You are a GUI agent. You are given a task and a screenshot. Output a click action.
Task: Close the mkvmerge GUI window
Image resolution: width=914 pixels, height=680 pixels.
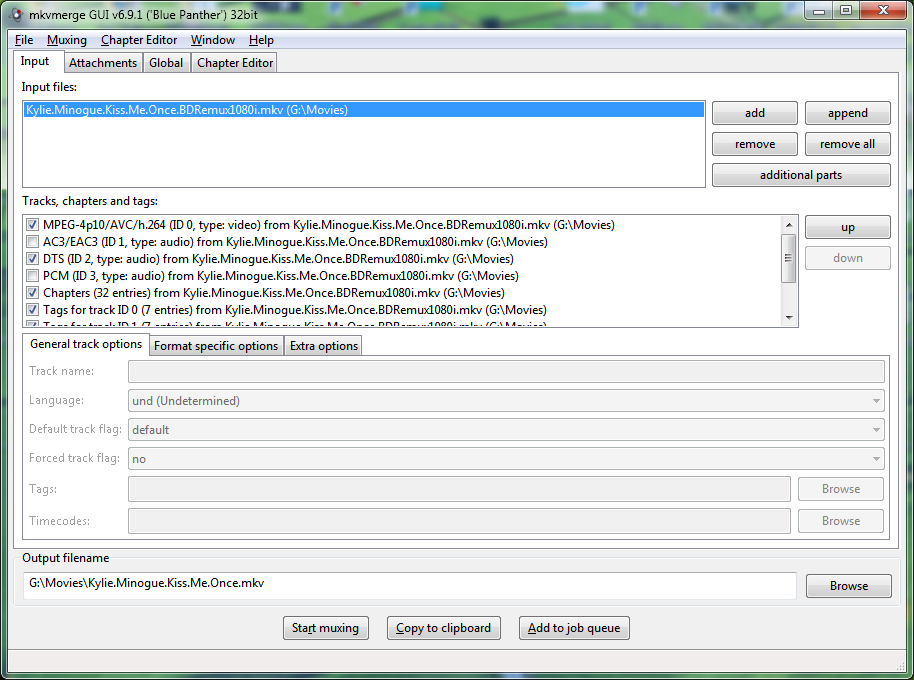coord(883,10)
